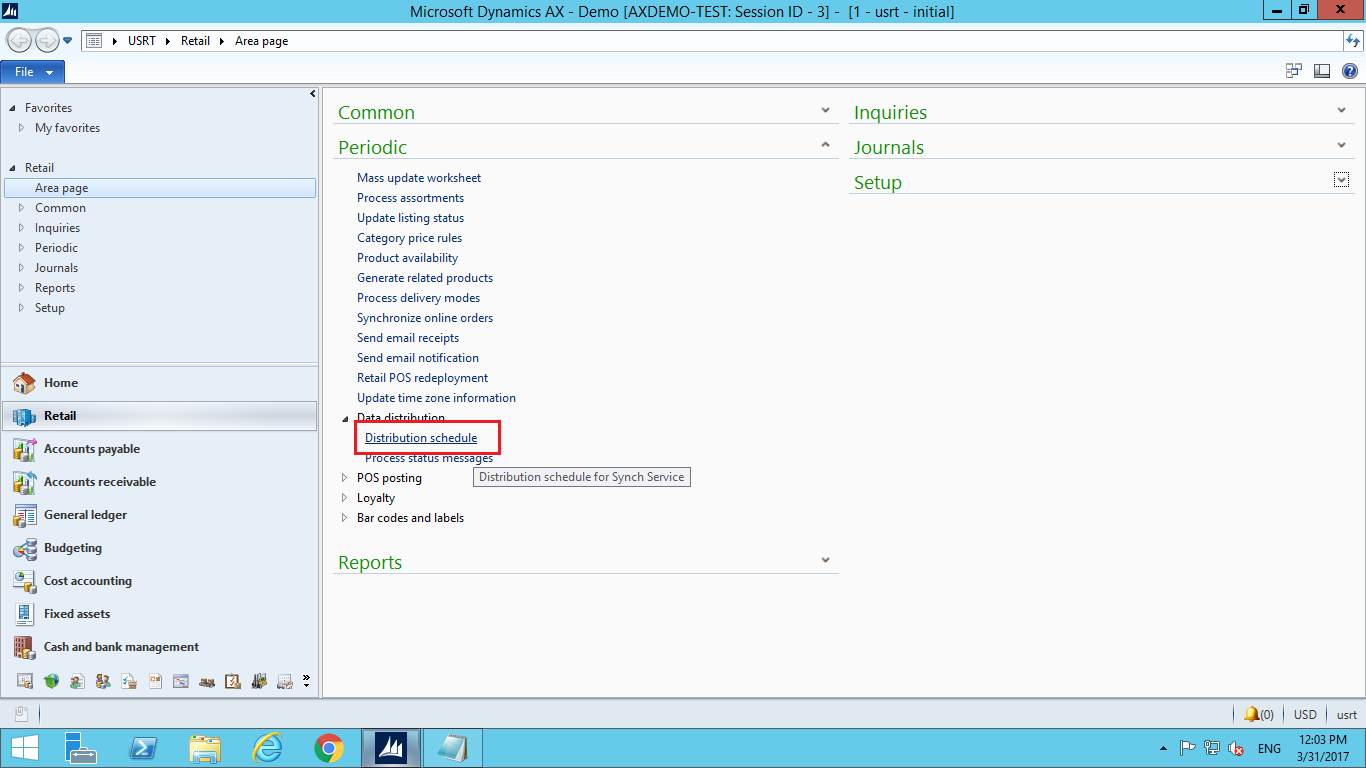Image resolution: width=1366 pixels, height=768 pixels.
Task: Click the forklift module icon
Action: click(x=259, y=681)
